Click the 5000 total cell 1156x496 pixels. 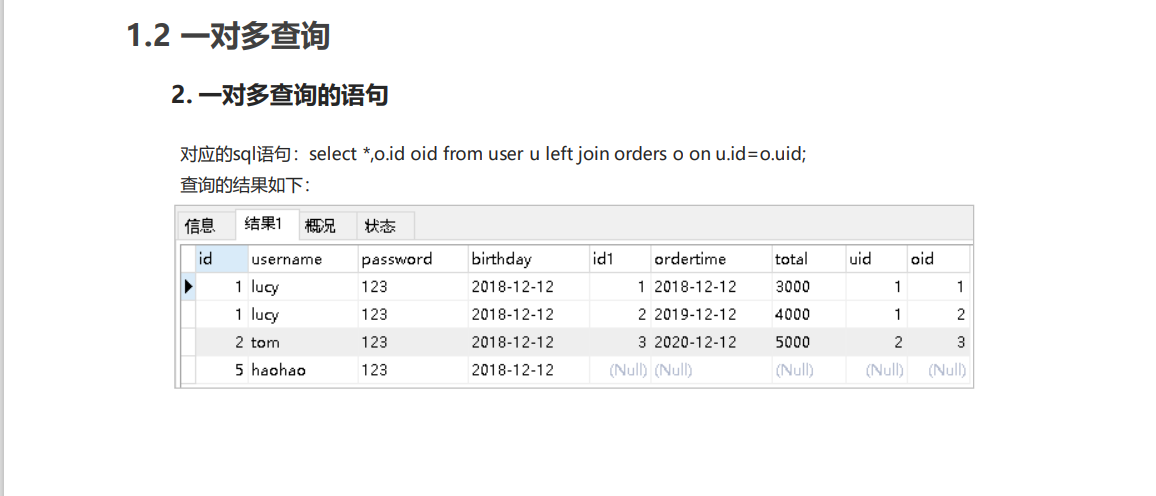(792, 342)
